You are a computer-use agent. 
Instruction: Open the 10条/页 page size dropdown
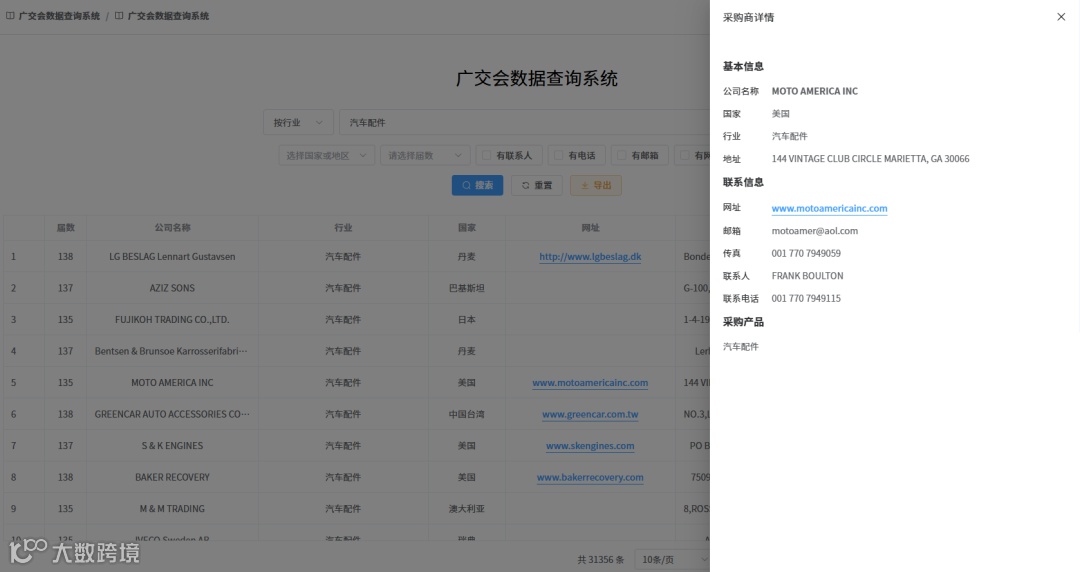click(x=672, y=560)
